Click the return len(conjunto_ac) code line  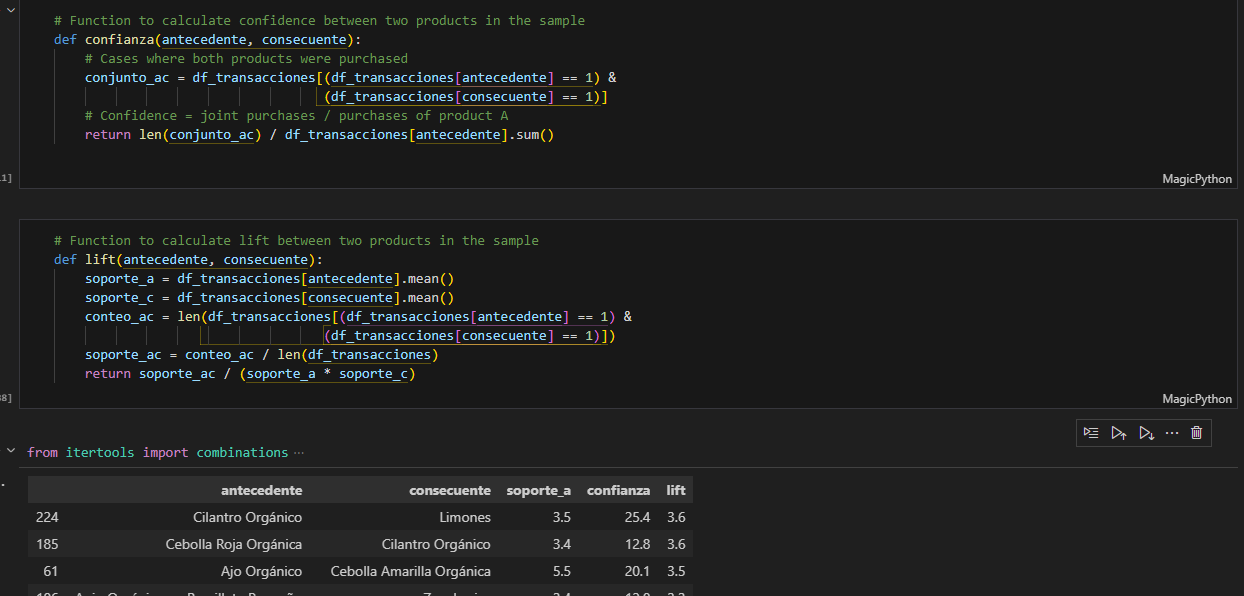coord(319,135)
